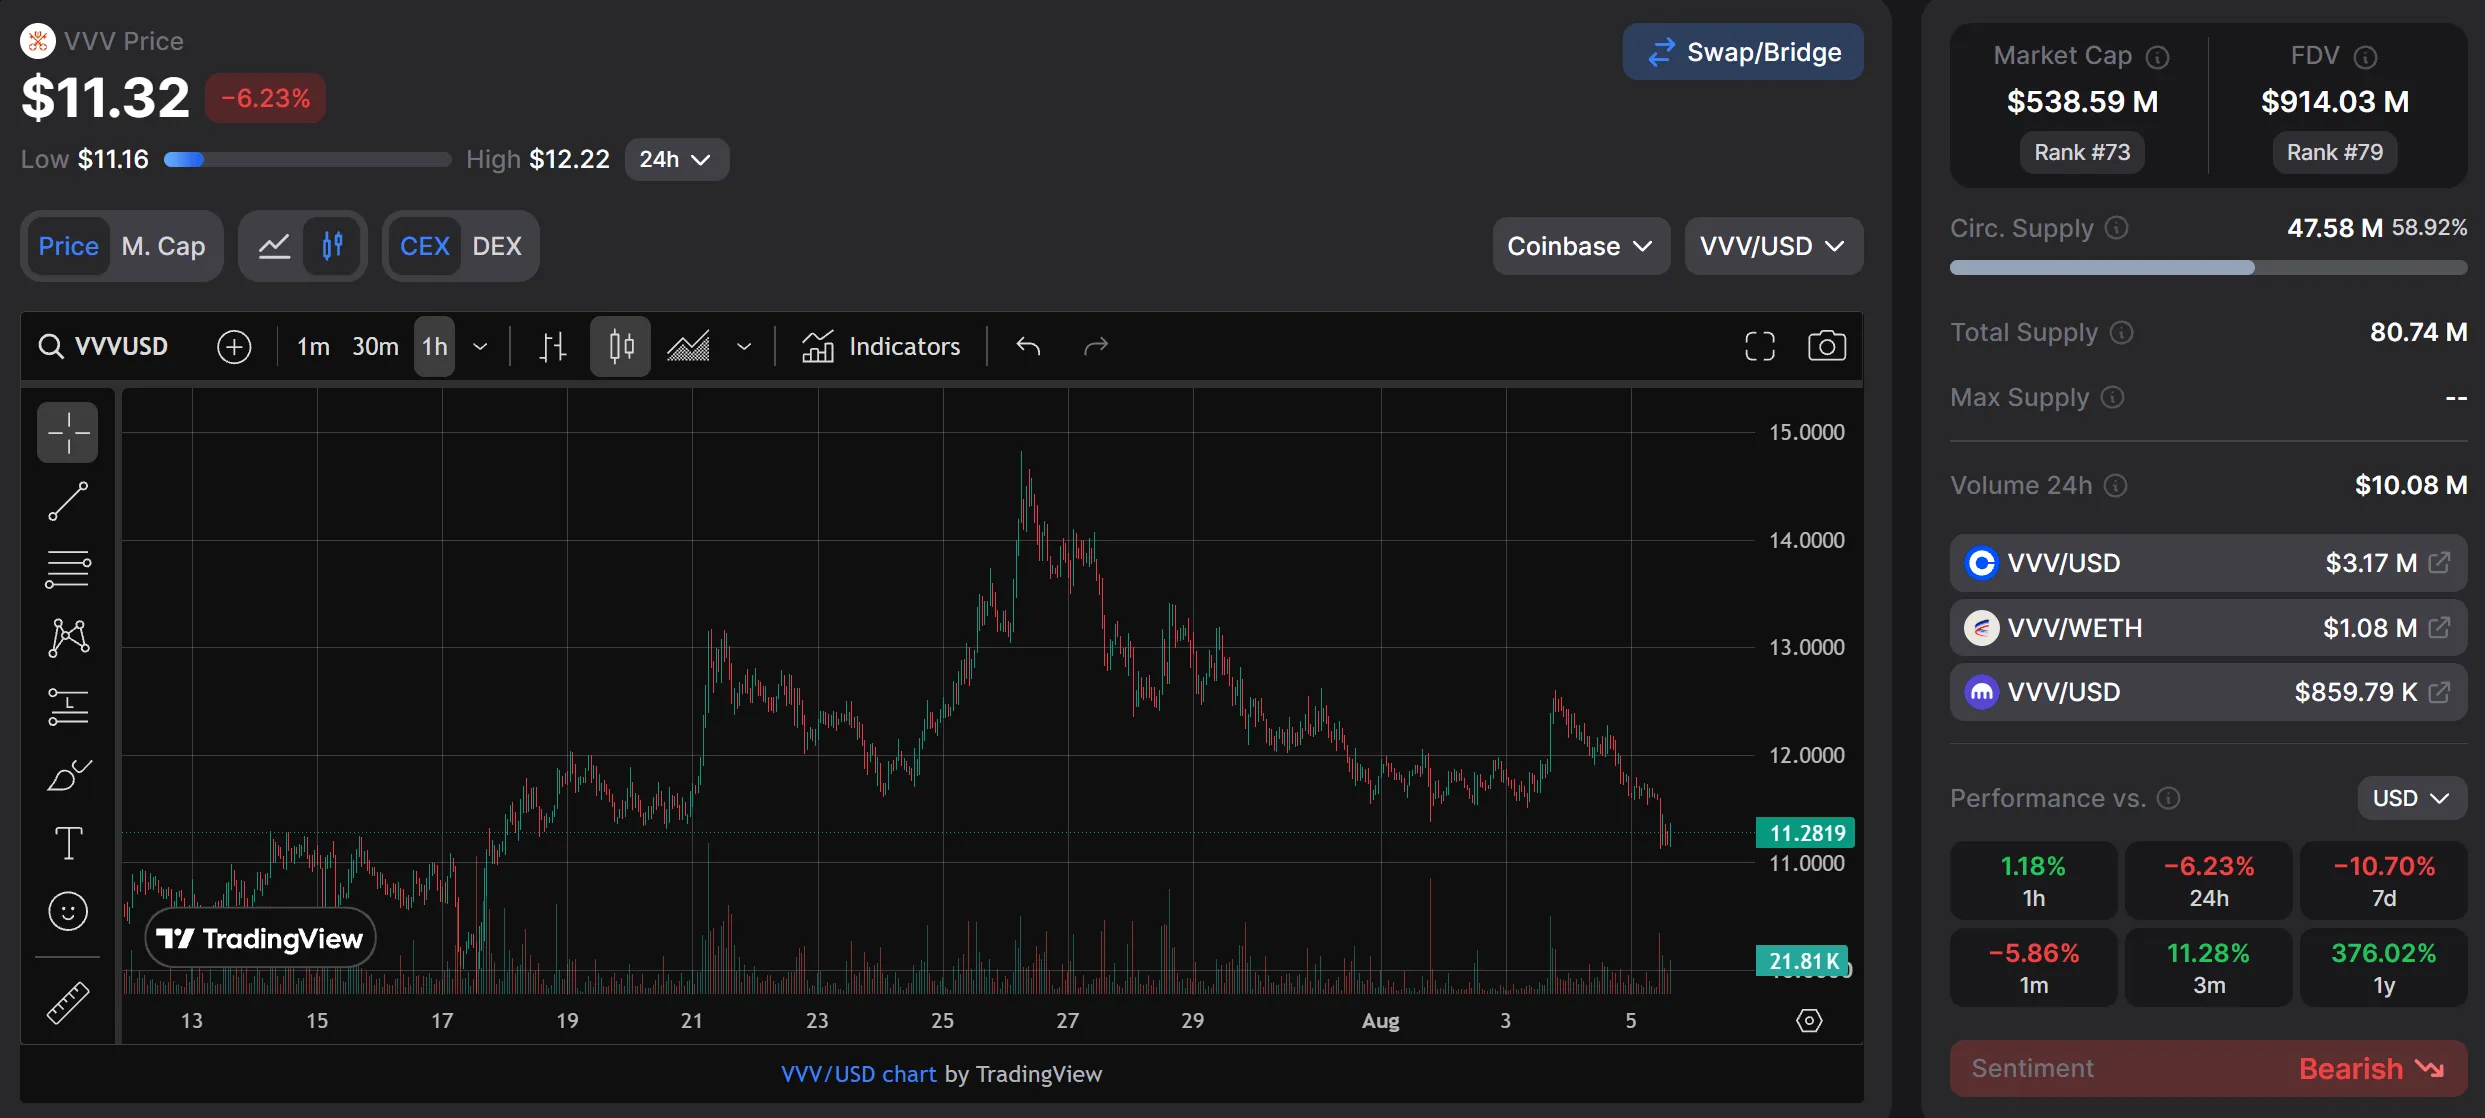Open the VVV/USD pair dropdown
Image resolution: width=2485 pixels, height=1118 pixels.
(1773, 246)
